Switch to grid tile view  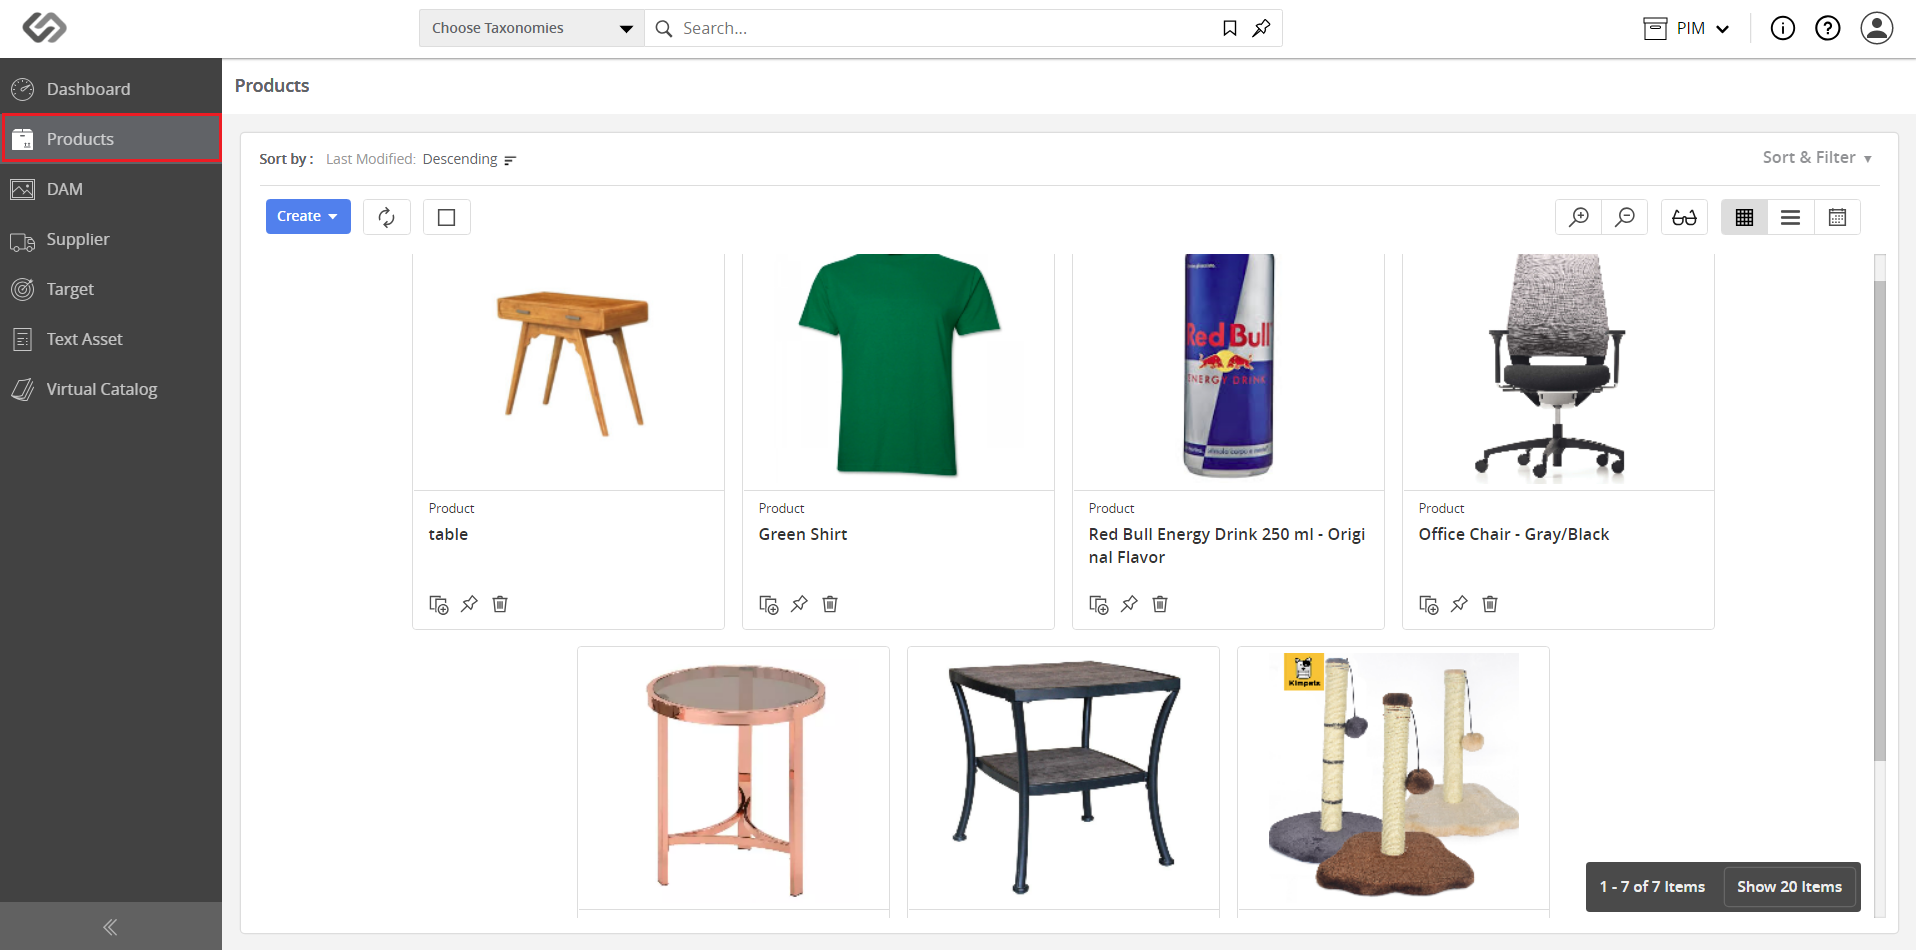[1744, 217]
